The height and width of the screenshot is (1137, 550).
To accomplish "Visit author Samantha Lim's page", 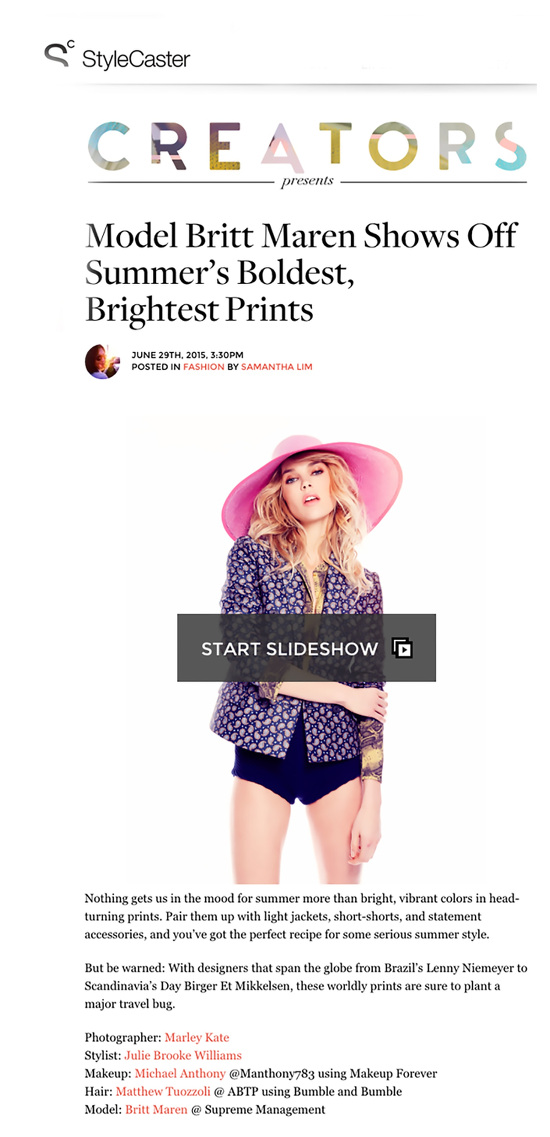I will click(276, 367).
